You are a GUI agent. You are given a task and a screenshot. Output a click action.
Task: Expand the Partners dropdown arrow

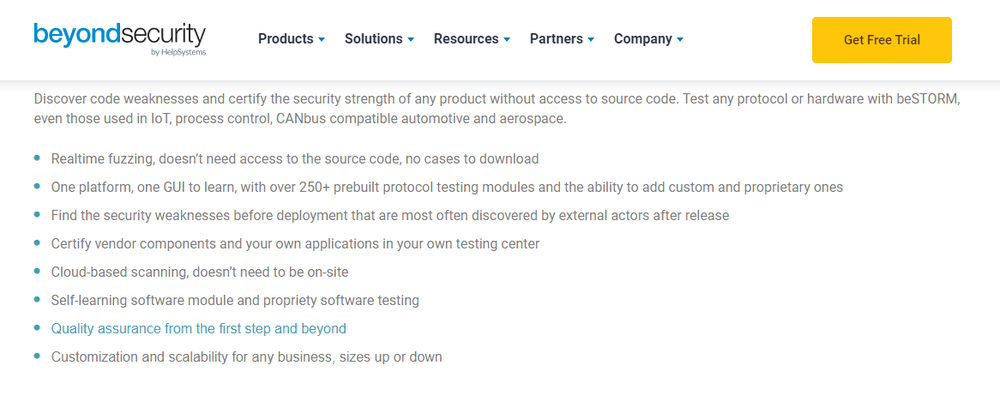[x=591, y=40]
